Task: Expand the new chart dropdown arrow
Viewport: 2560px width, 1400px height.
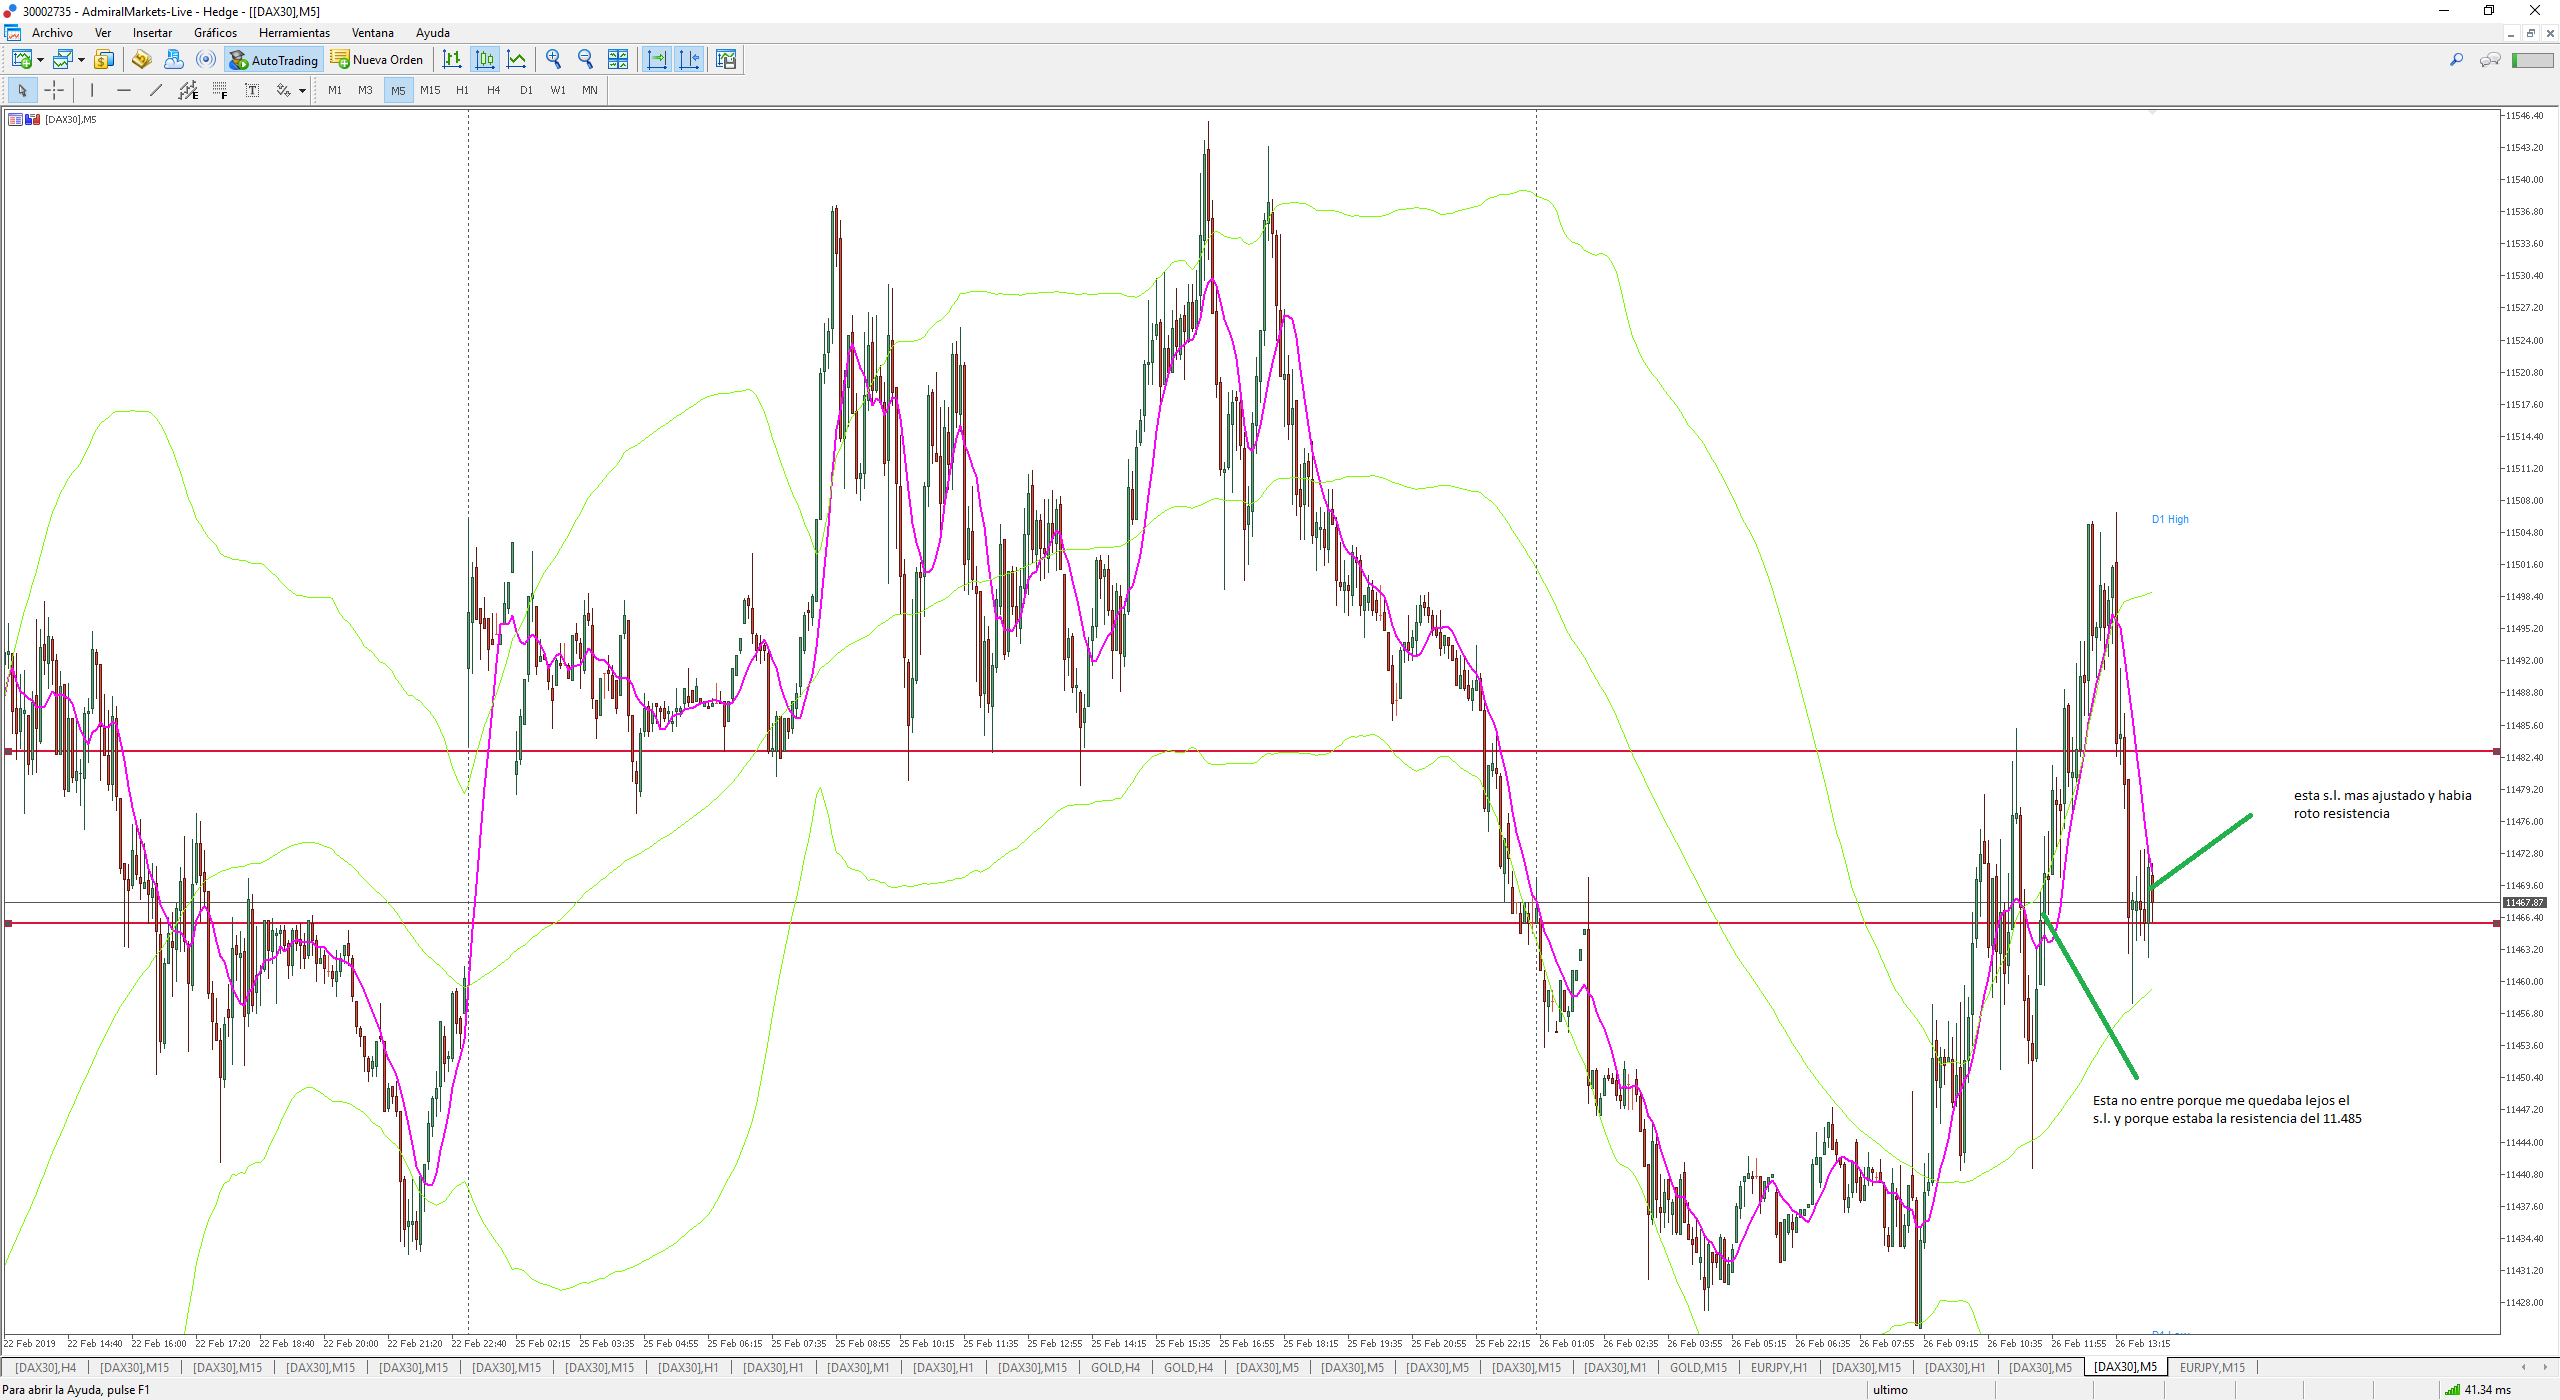Action: point(40,60)
